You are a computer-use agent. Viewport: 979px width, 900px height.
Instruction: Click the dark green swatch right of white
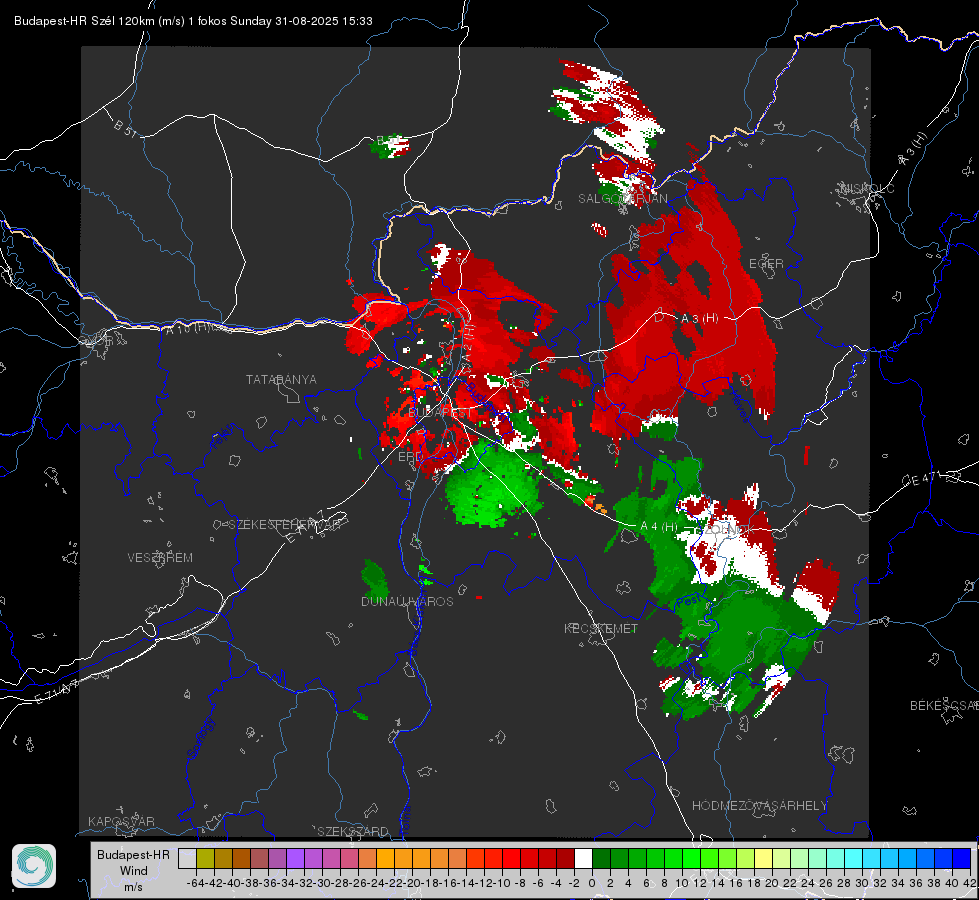click(601, 859)
